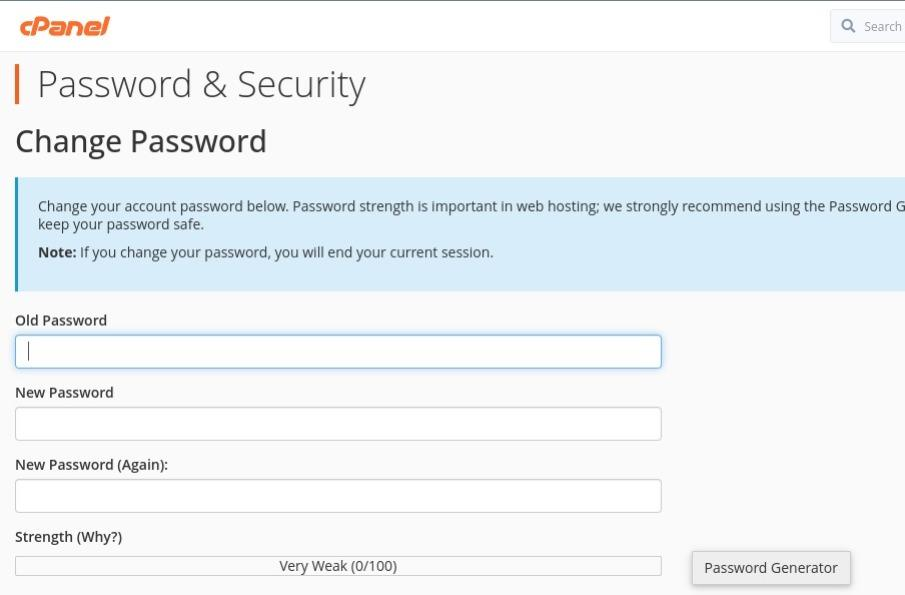Click the New Password label text

coord(64,392)
